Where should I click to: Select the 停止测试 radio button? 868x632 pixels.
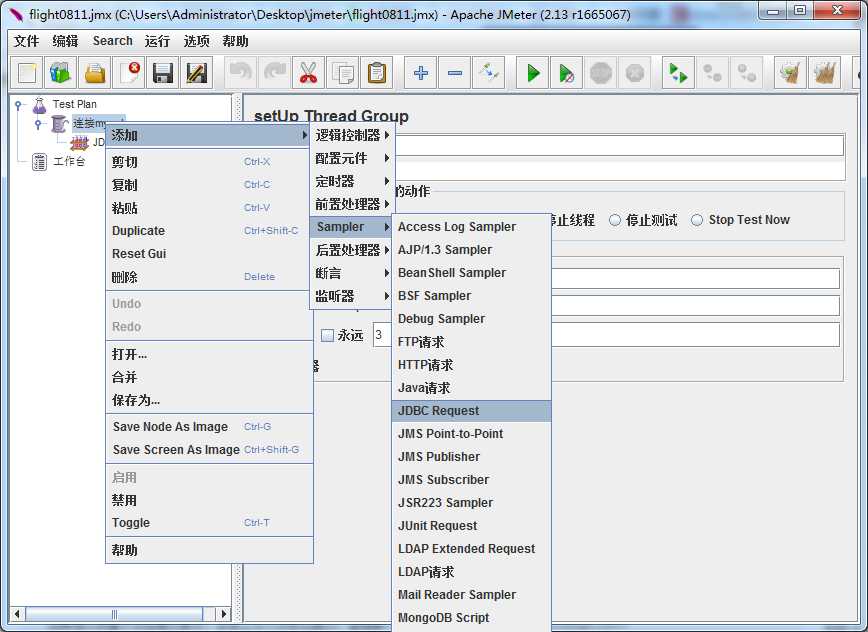614,220
